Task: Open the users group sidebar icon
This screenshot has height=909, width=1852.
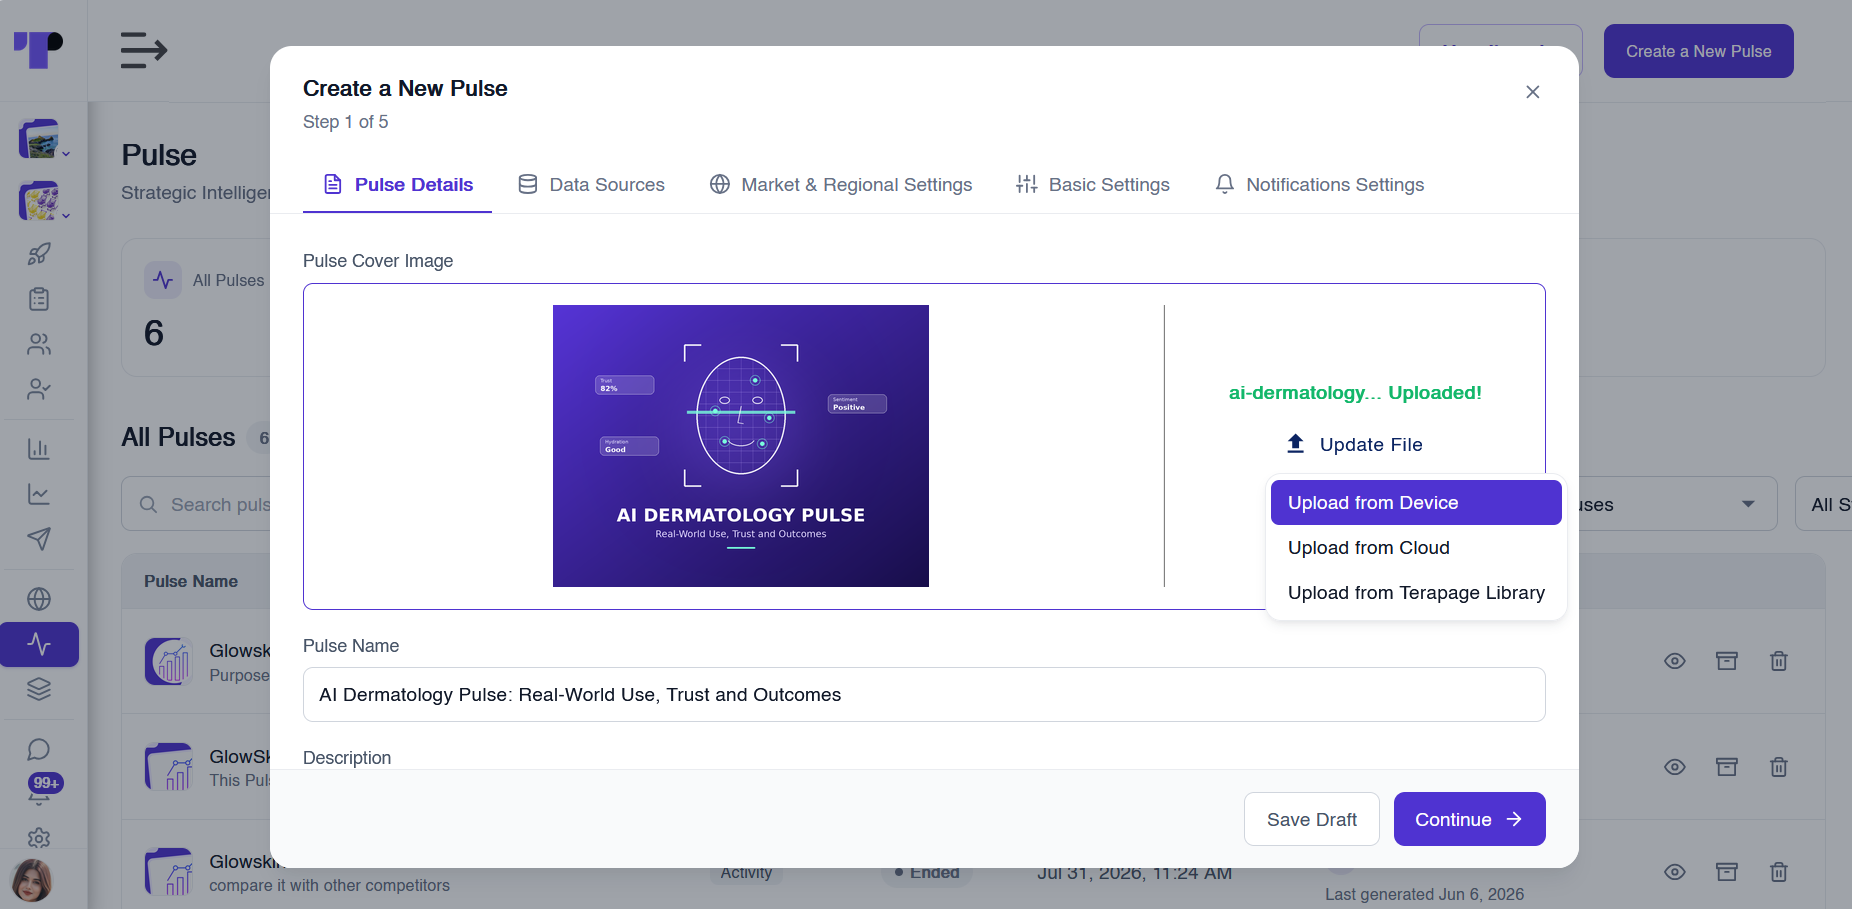Action: (x=39, y=344)
